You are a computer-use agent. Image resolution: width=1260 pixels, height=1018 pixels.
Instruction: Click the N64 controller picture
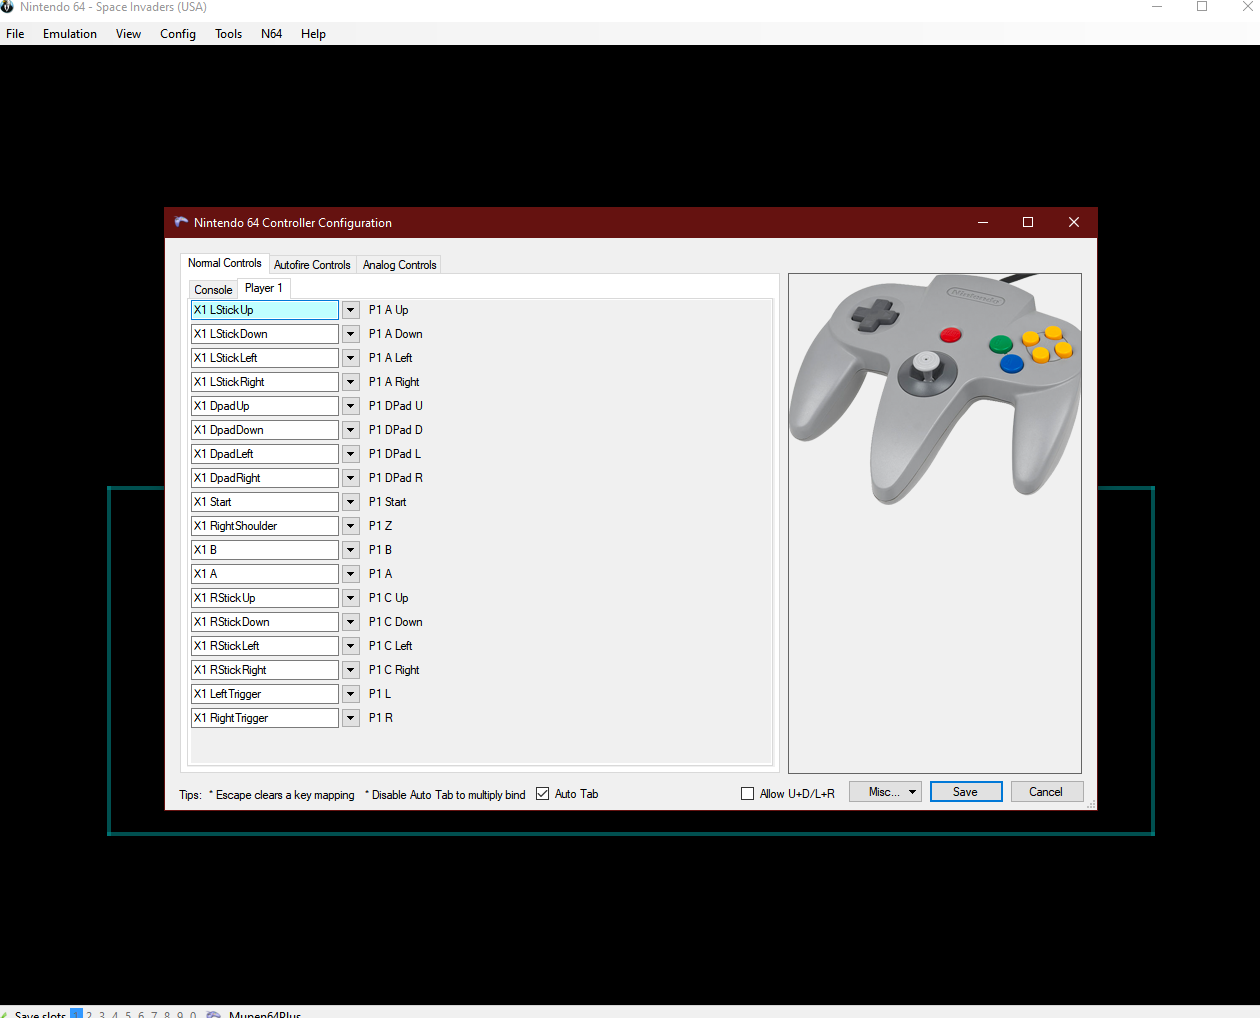pos(935,389)
